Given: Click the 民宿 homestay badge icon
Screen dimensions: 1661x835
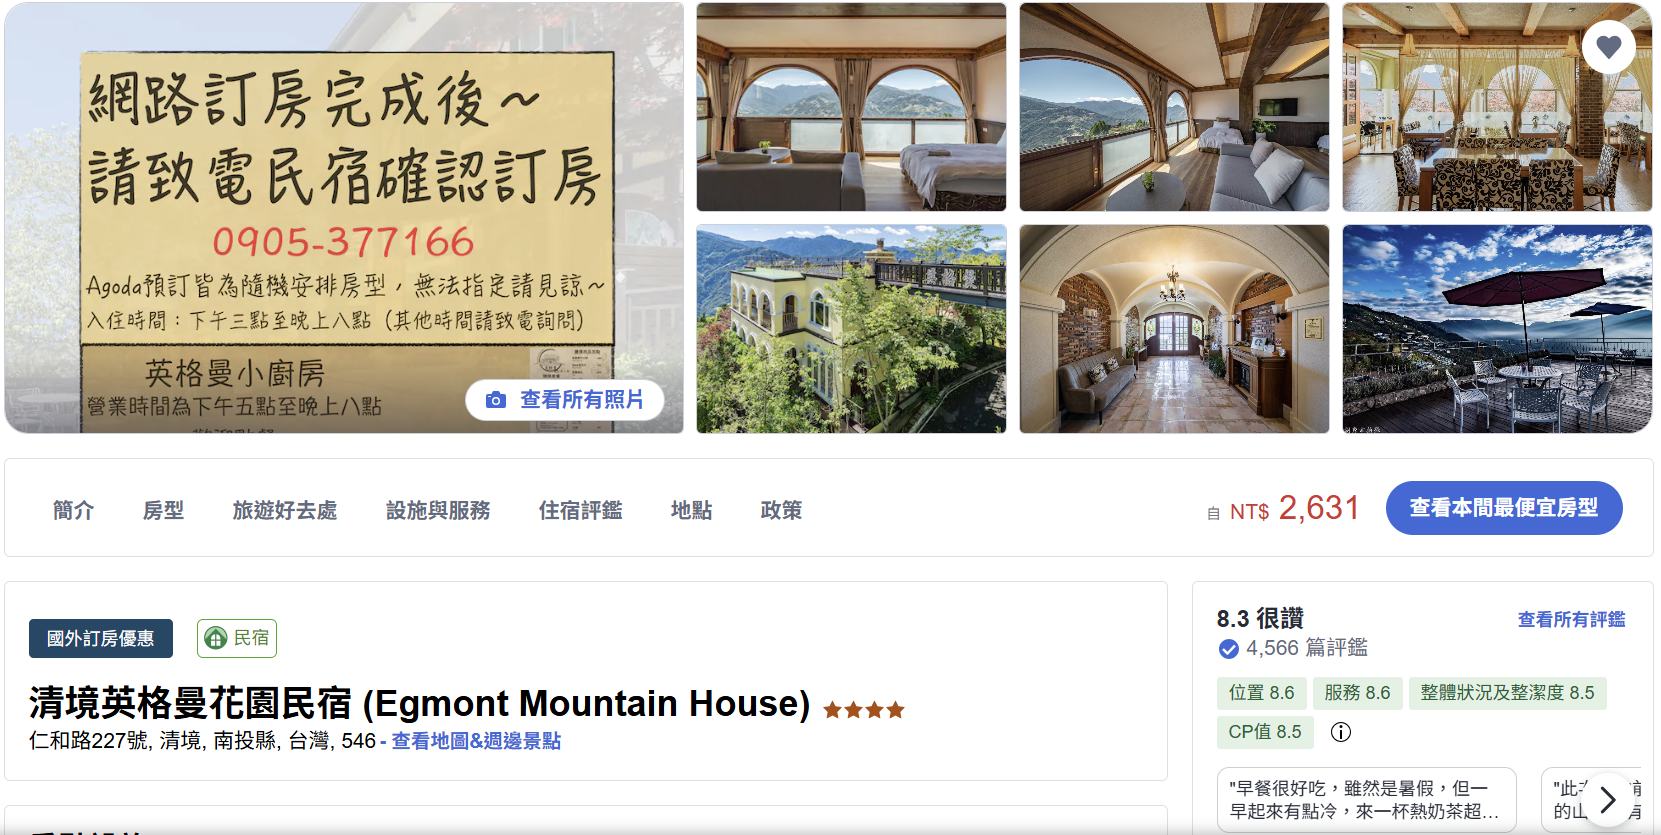Looking at the screenshot, I should 216,638.
